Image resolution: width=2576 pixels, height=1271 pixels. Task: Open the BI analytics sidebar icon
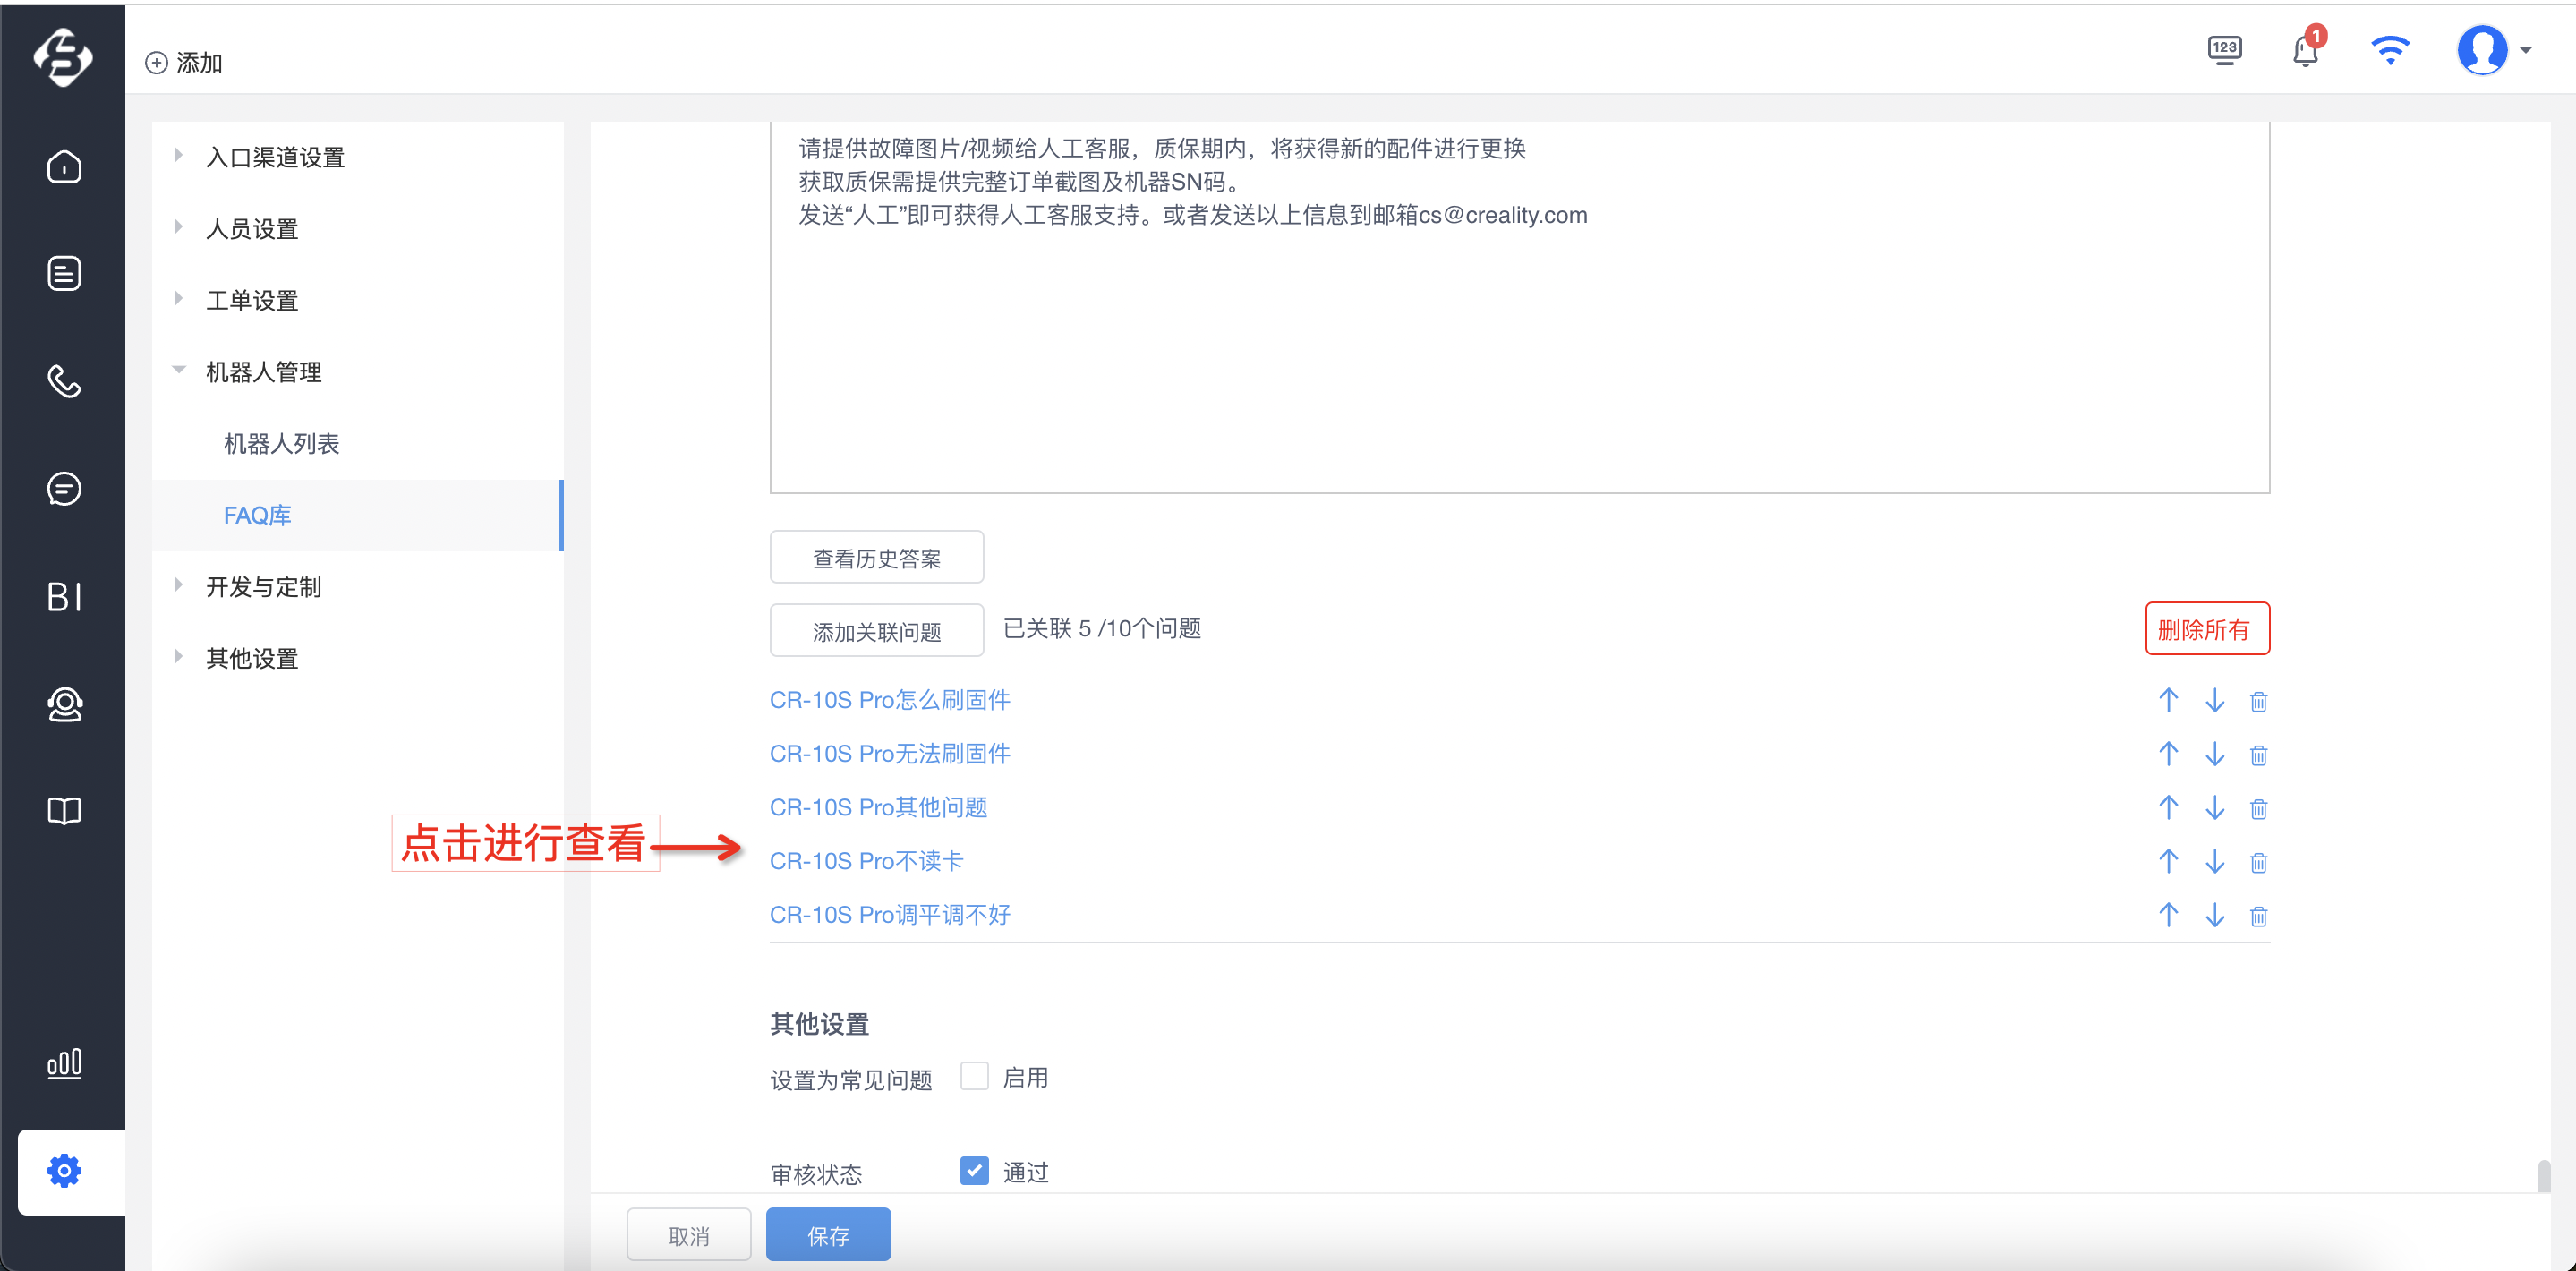(64, 597)
